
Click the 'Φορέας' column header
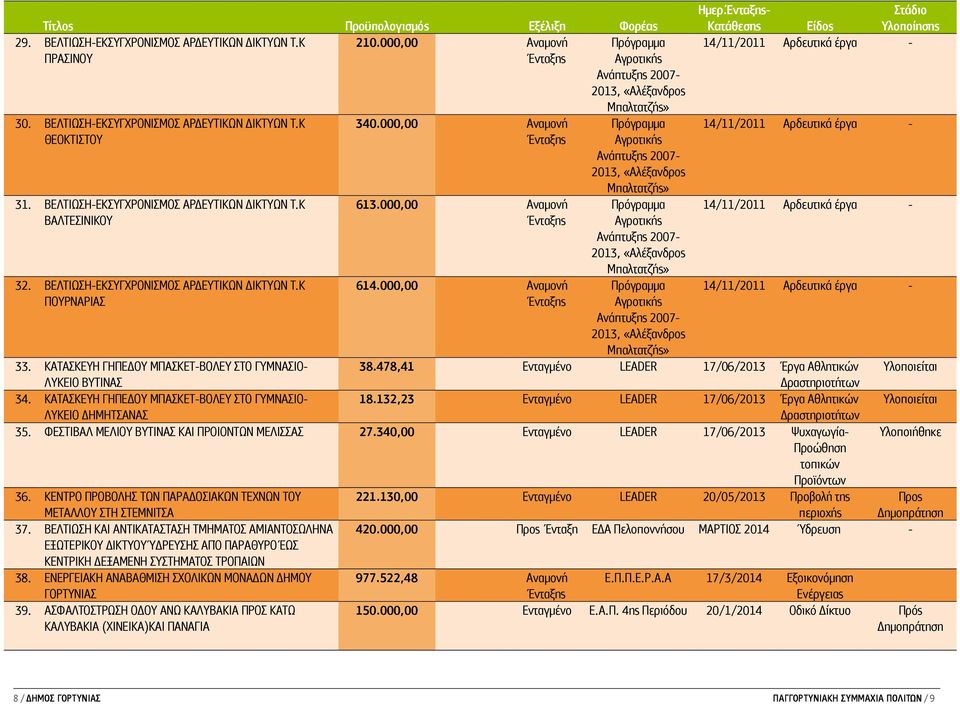click(x=638, y=26)
